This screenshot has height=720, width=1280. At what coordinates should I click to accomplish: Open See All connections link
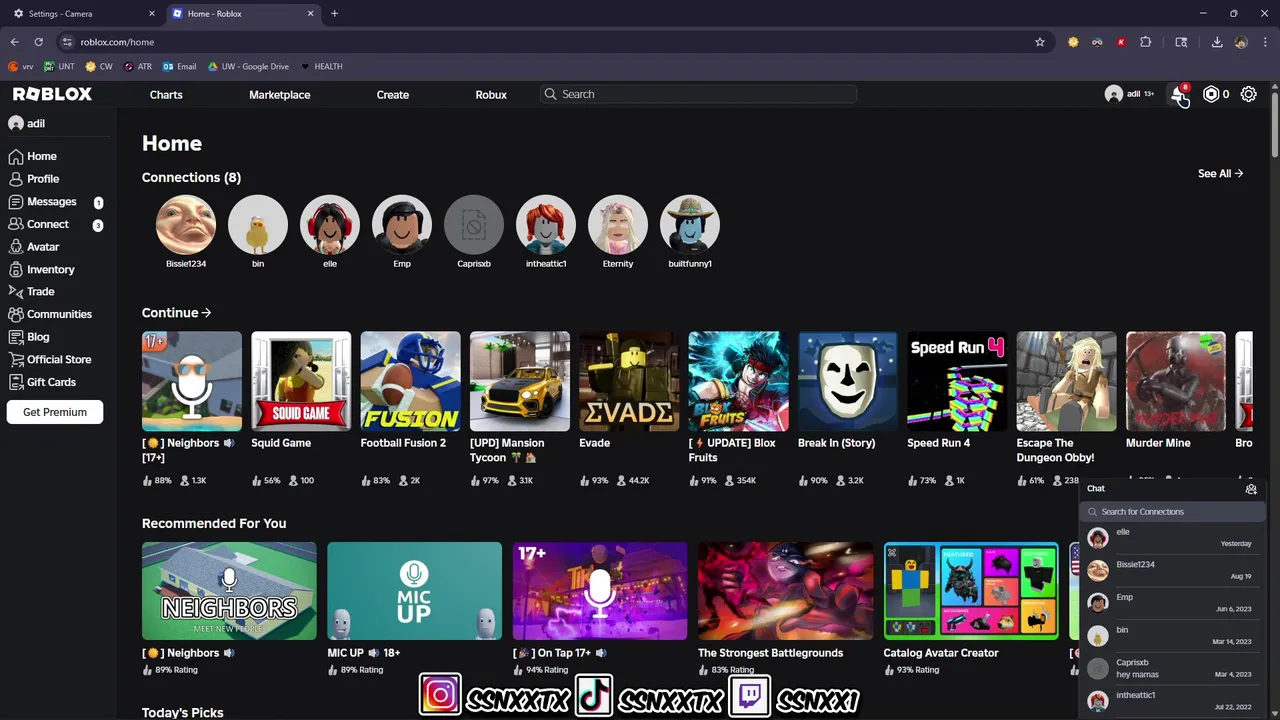tap(1220, 173)
